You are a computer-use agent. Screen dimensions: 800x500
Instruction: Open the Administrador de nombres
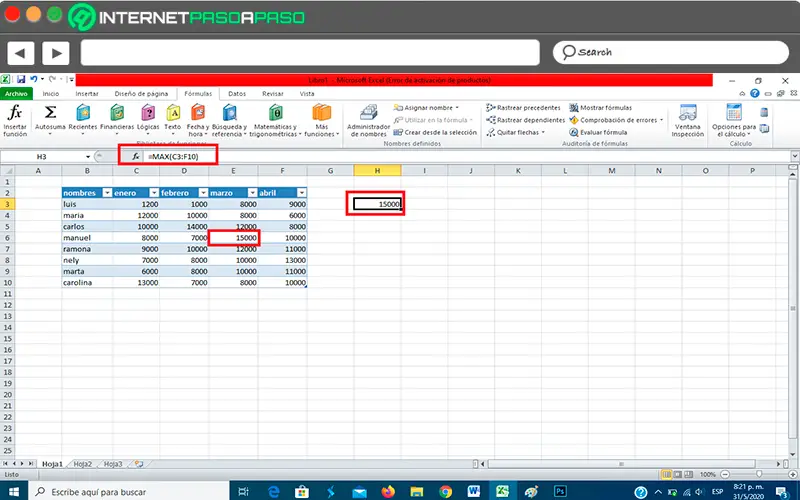click(x=368, y=120)
